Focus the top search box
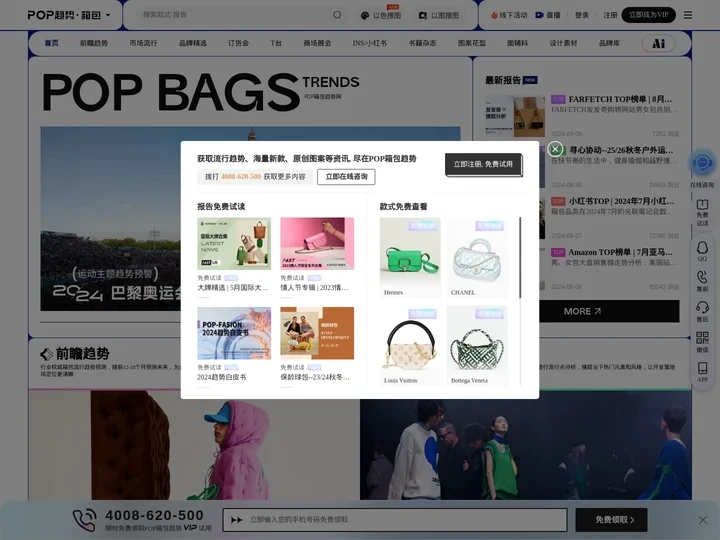 pyautogui.click(x=236, y=15)
